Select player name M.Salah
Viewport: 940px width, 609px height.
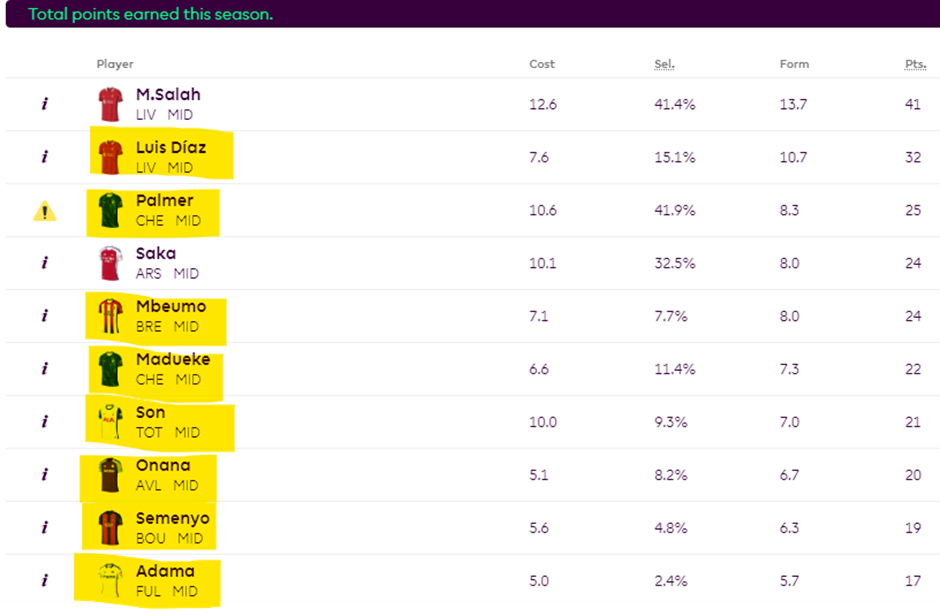(x=168, y=95)
